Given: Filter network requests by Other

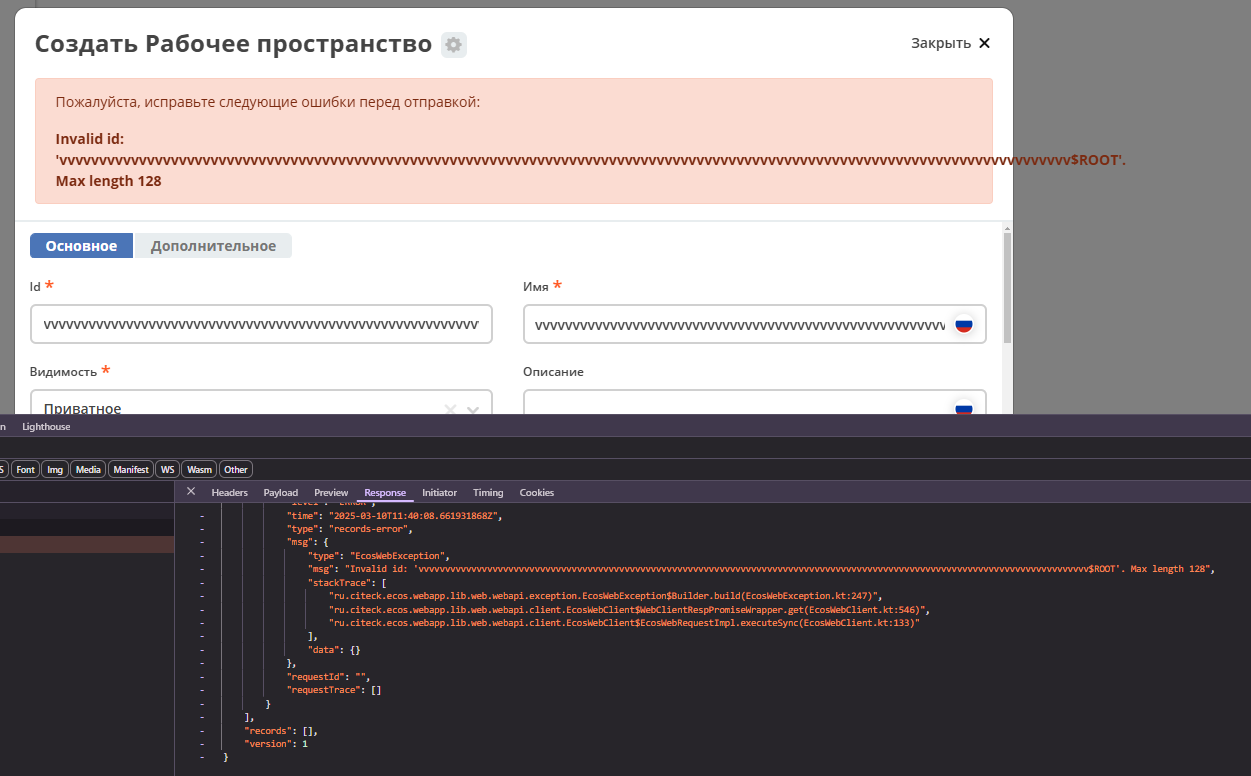Looking at the screenshot, I should [x=236, y=469].
